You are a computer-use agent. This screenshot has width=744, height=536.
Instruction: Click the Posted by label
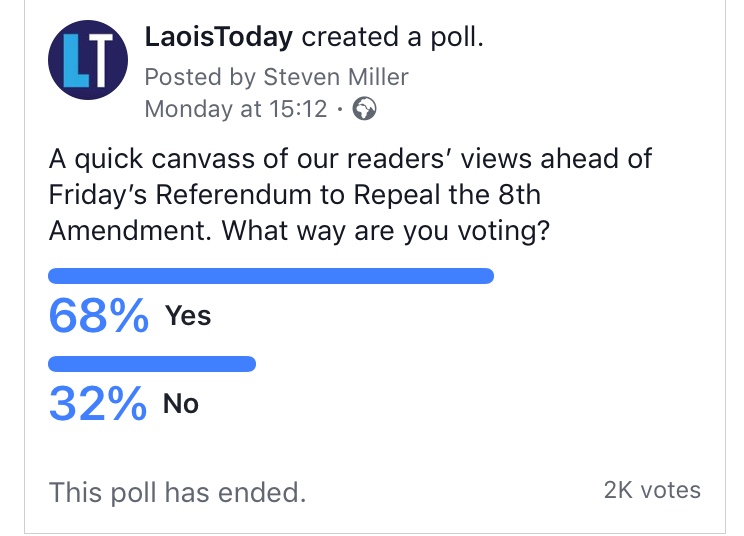(200, 77)
